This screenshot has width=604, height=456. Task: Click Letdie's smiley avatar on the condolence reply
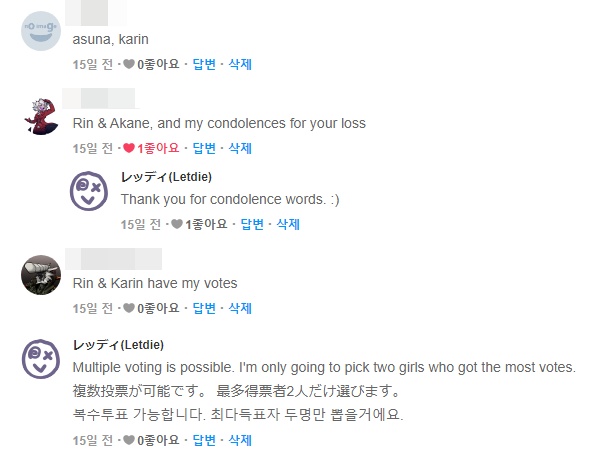(x=89, y=191)
